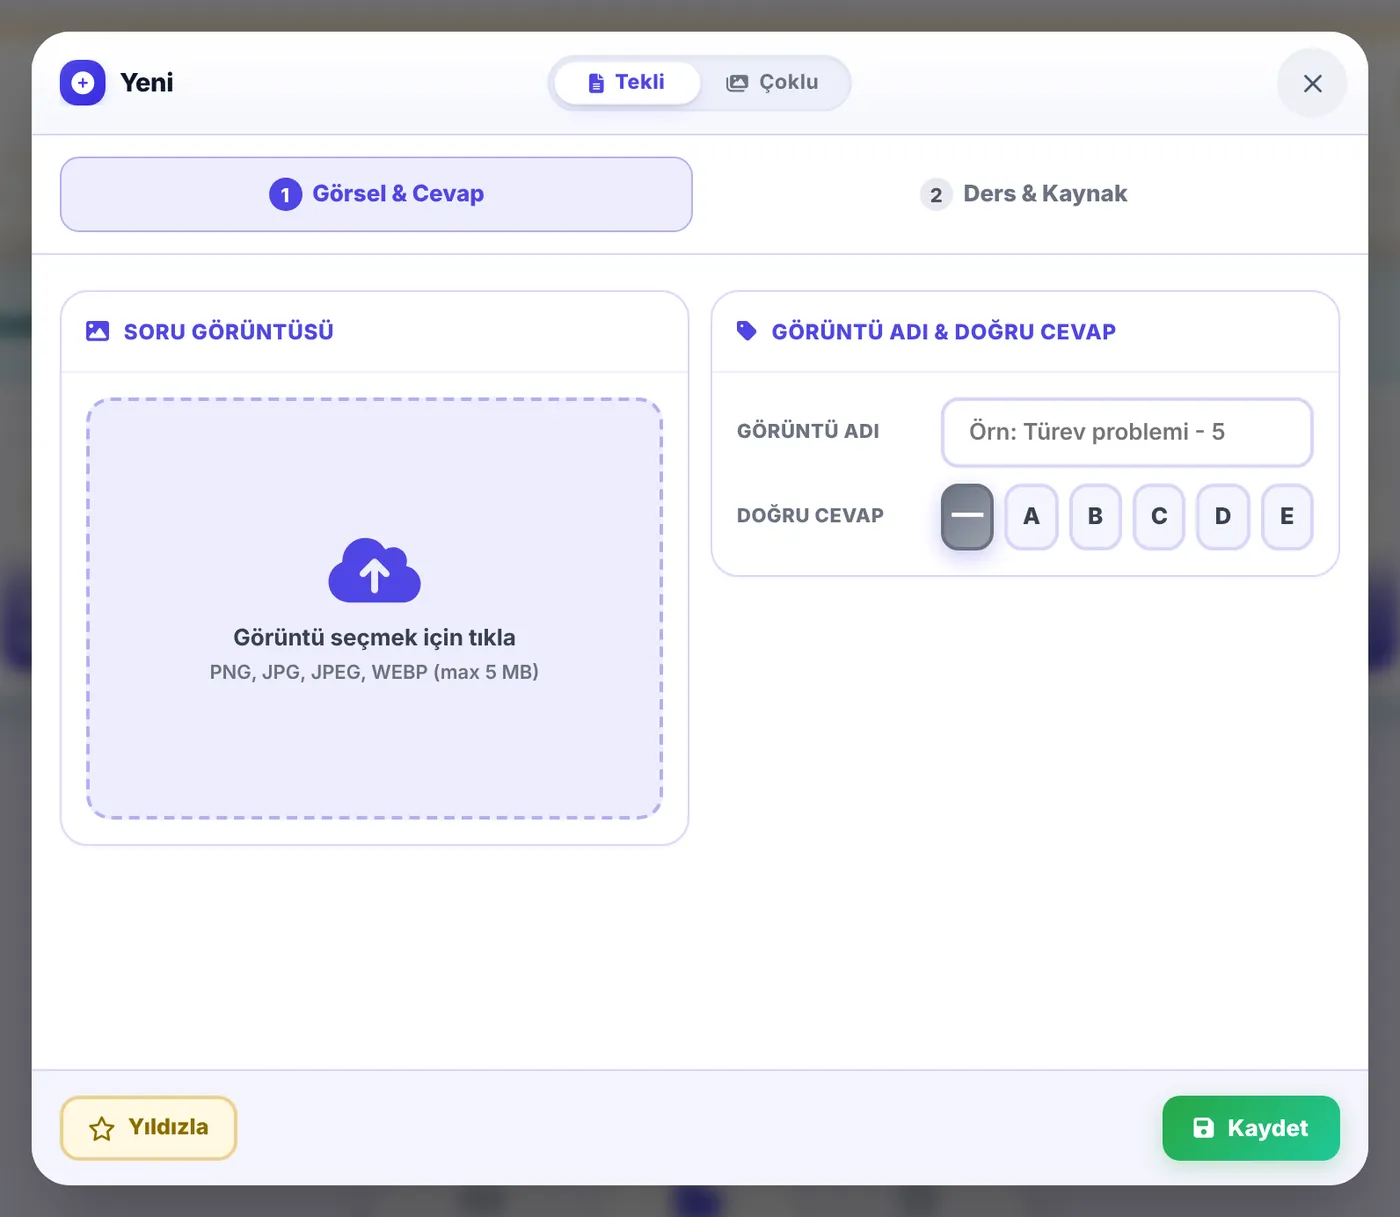Choose A as the correct answer
Screen dimensions: 1400x1217
tap(1031, 516)
